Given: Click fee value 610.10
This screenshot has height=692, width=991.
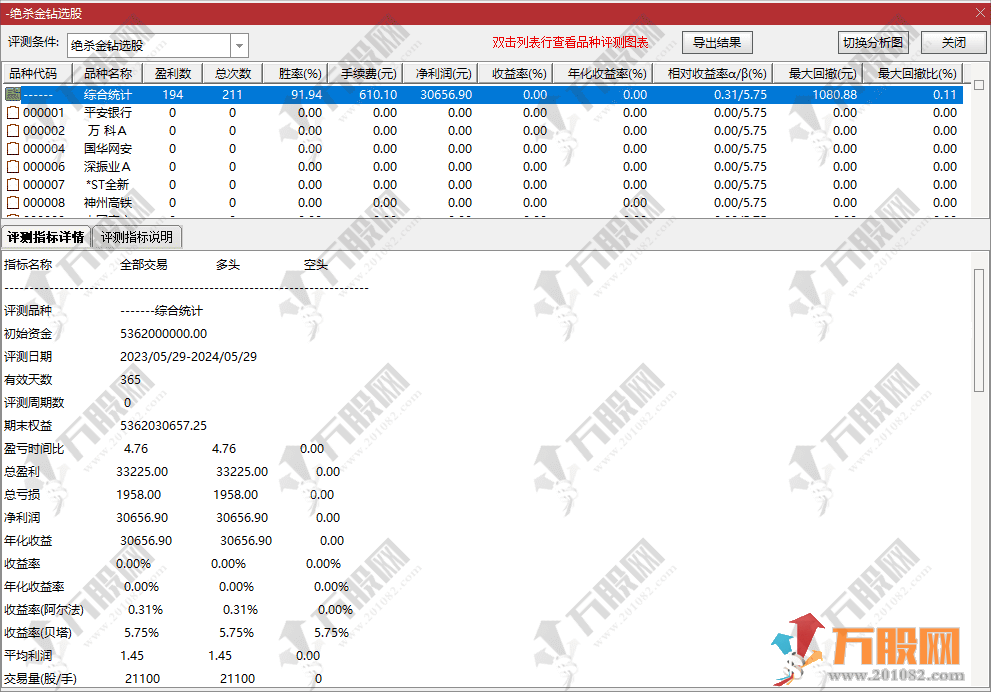Looking at the screenshot, I should pos(378,95).
